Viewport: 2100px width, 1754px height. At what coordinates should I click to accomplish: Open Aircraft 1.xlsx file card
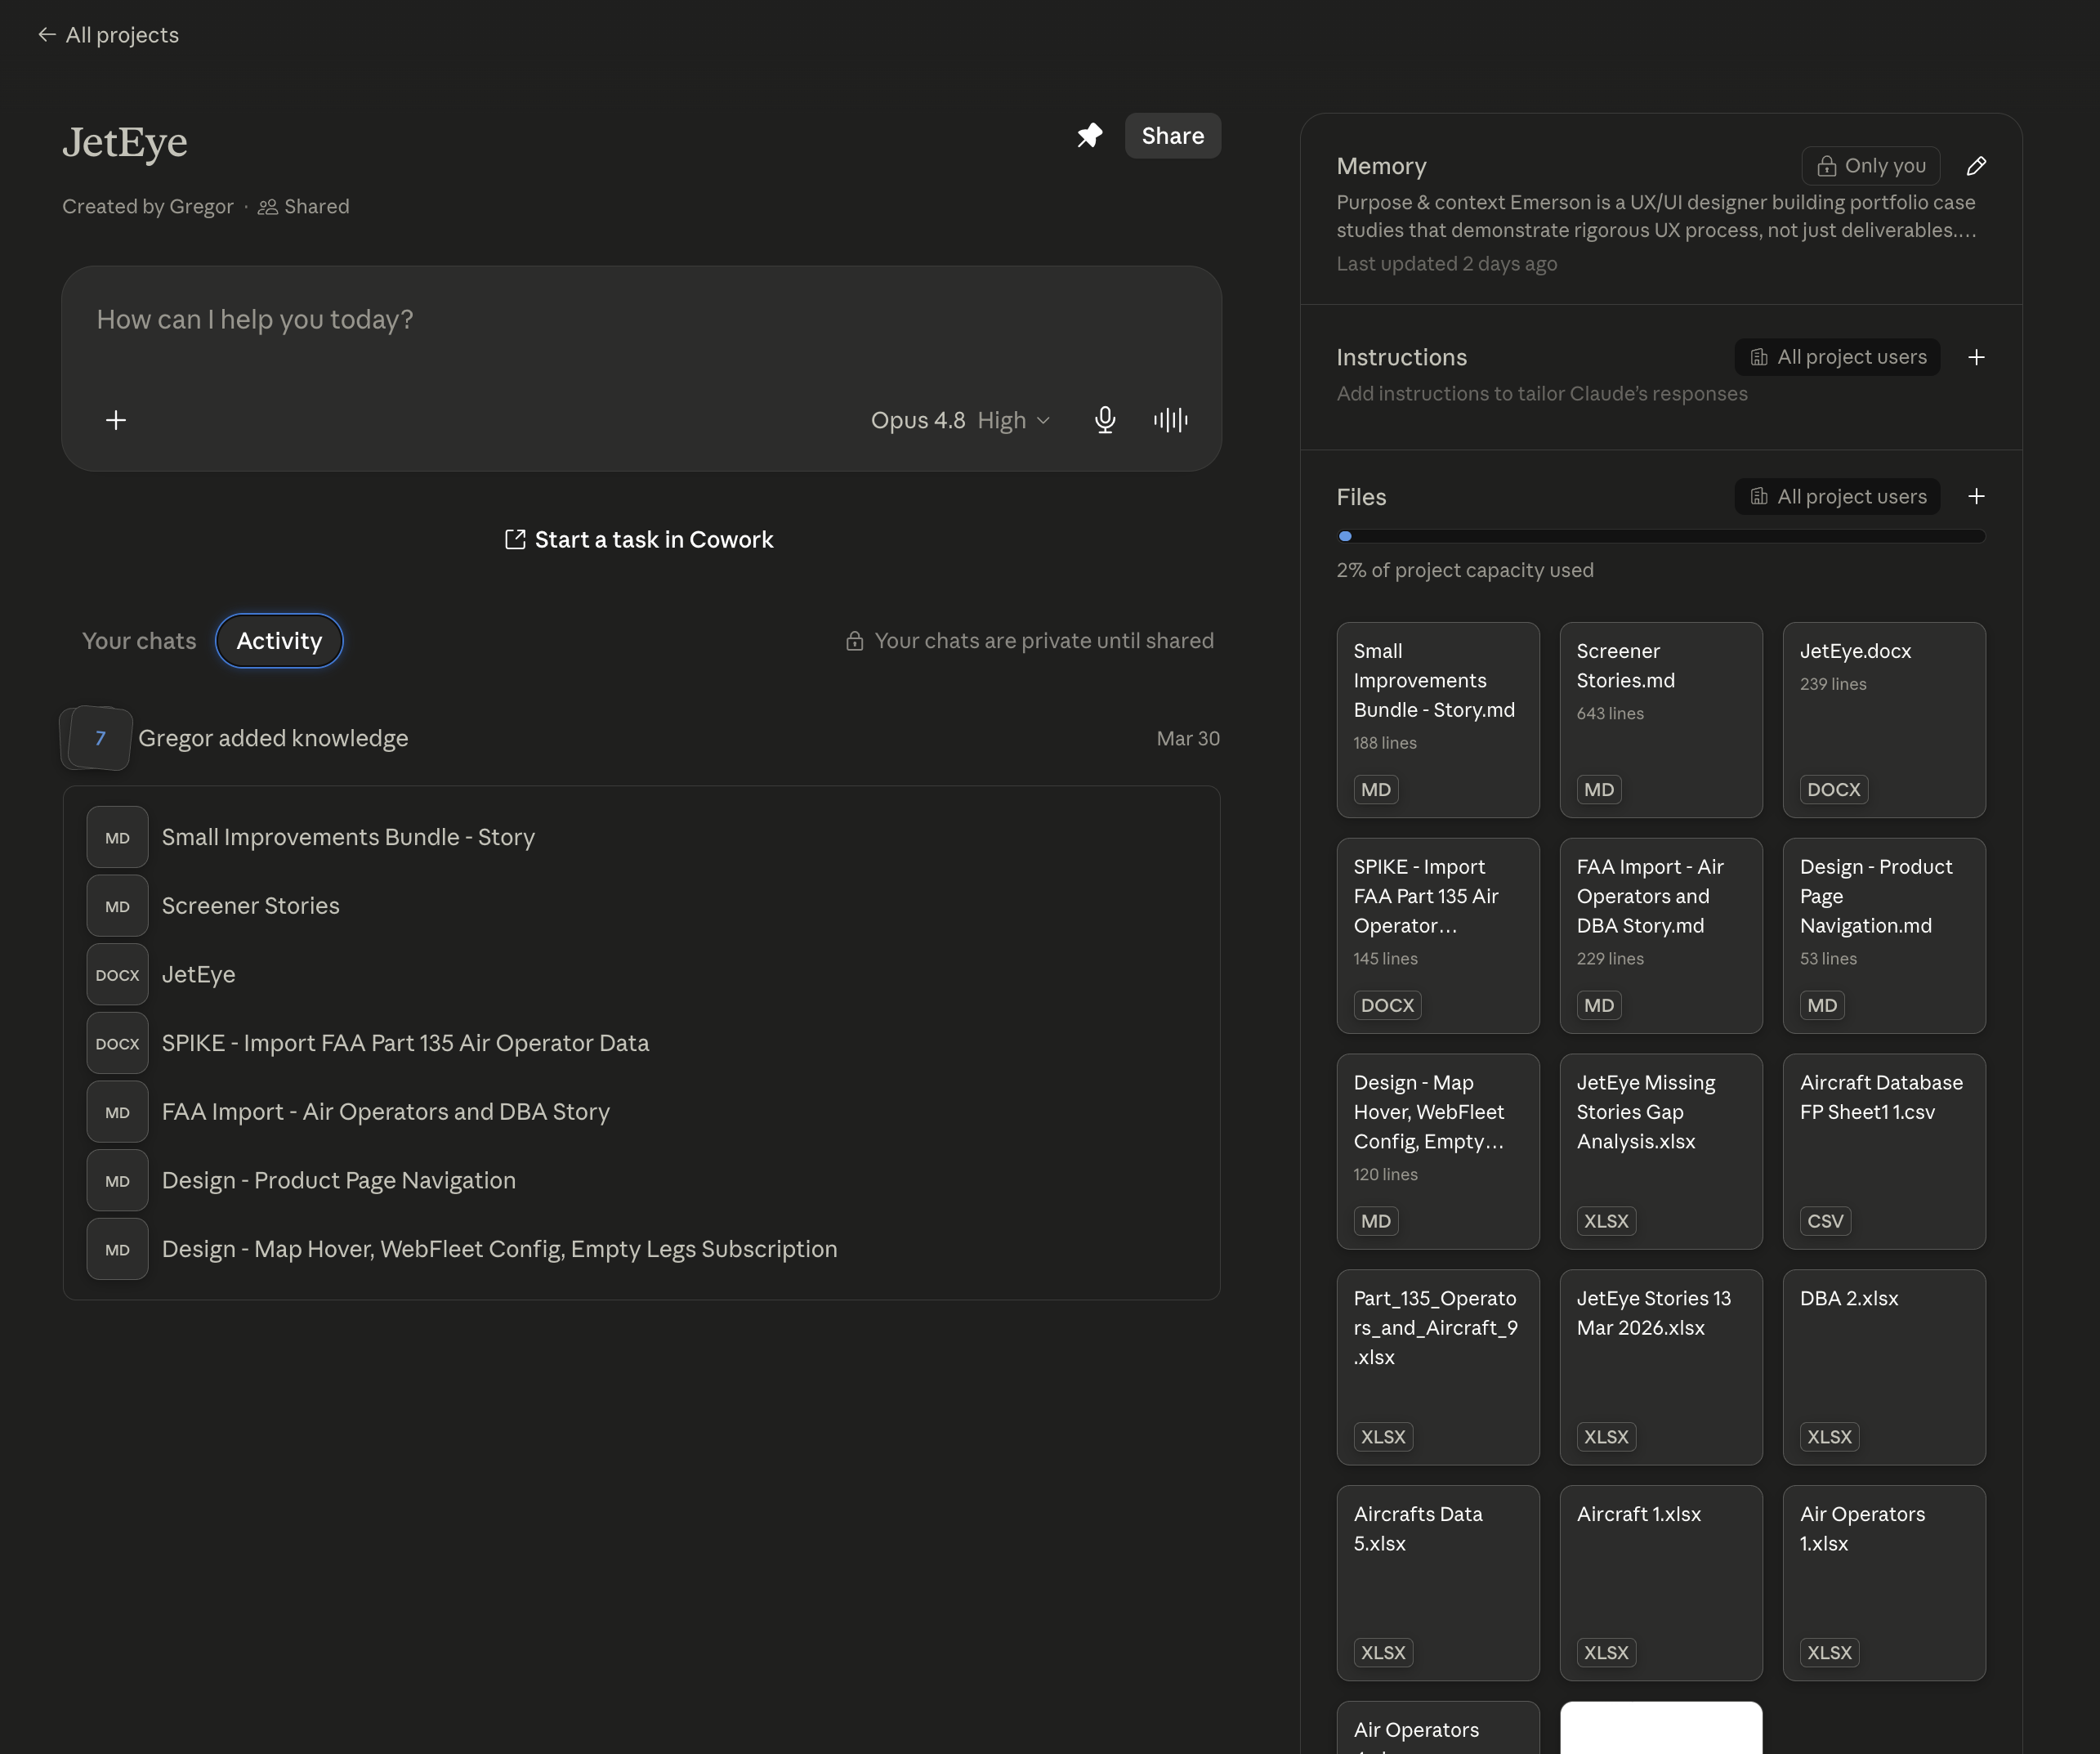(x=1661, y=1583)
